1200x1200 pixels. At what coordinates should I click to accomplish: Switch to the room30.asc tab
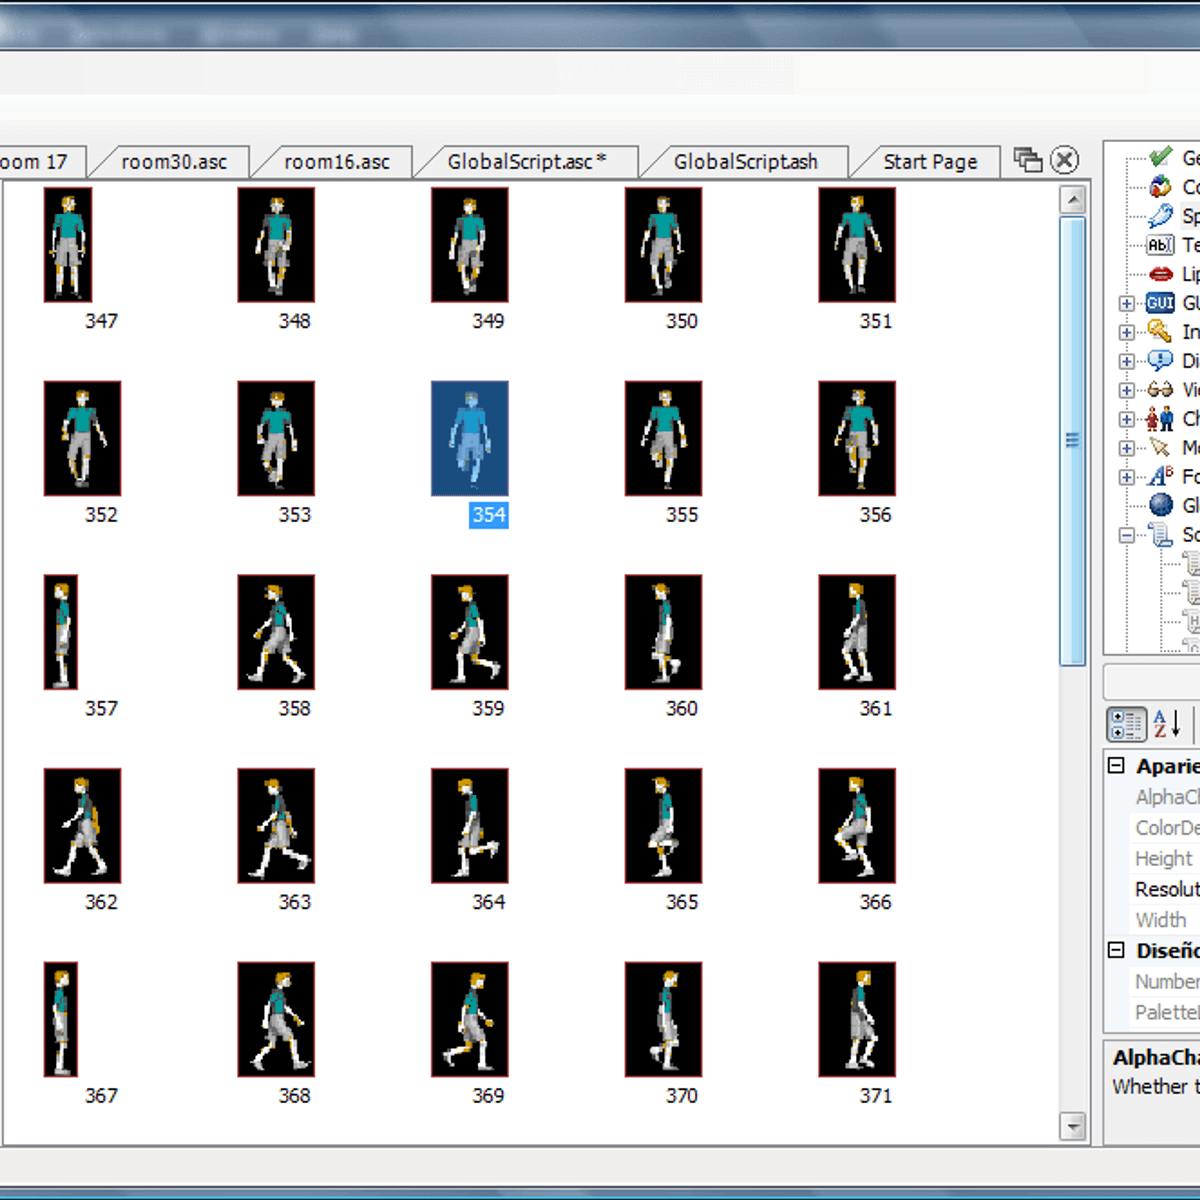coord(174,162)
